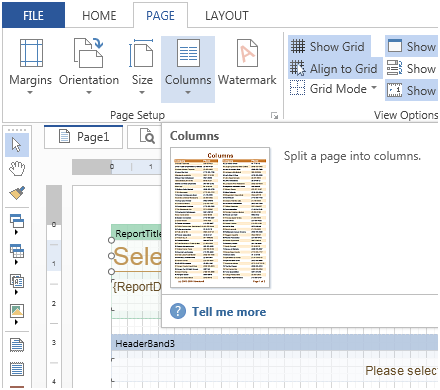Toggle the middle Show option with list icon
The height and width of the screenshot is (390, 440).
412,69
